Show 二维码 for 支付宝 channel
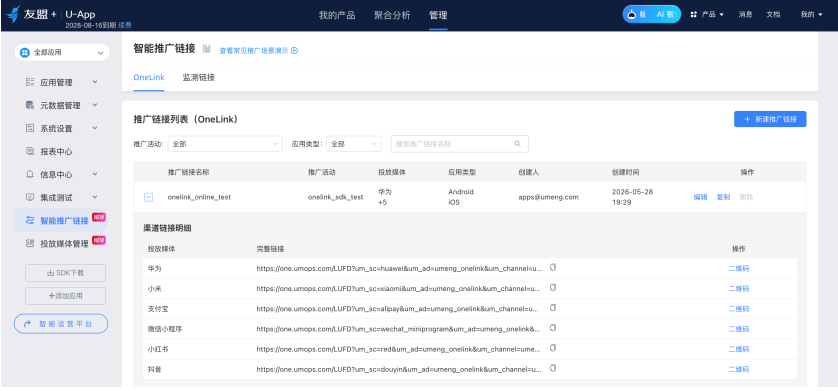Viewport: 838px width, 391px height. [x=739, y=309]
